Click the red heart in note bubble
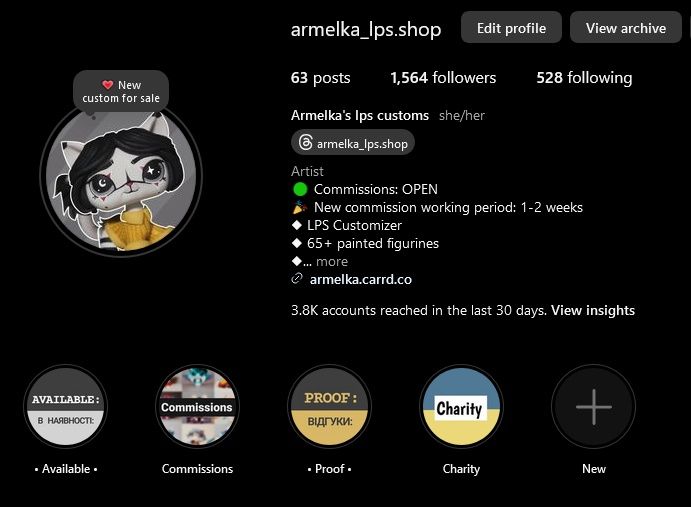This screenshot has width=691, height=507. [x=108, y=85]
